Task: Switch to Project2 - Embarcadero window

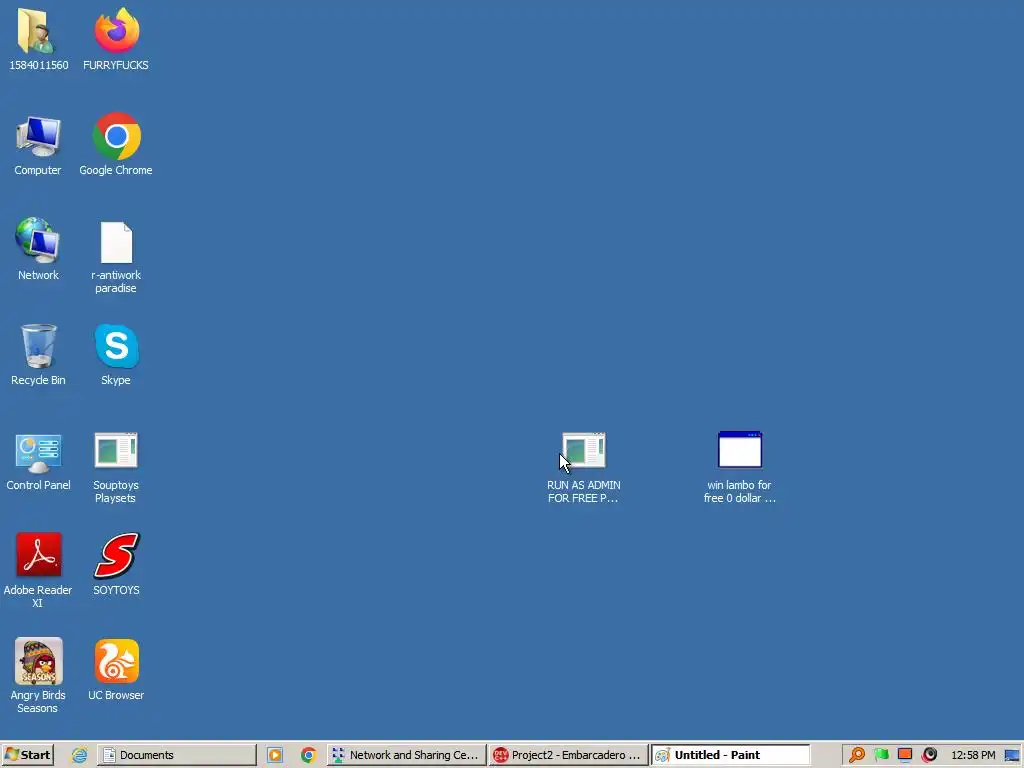Action: click(x=568, y=755)
